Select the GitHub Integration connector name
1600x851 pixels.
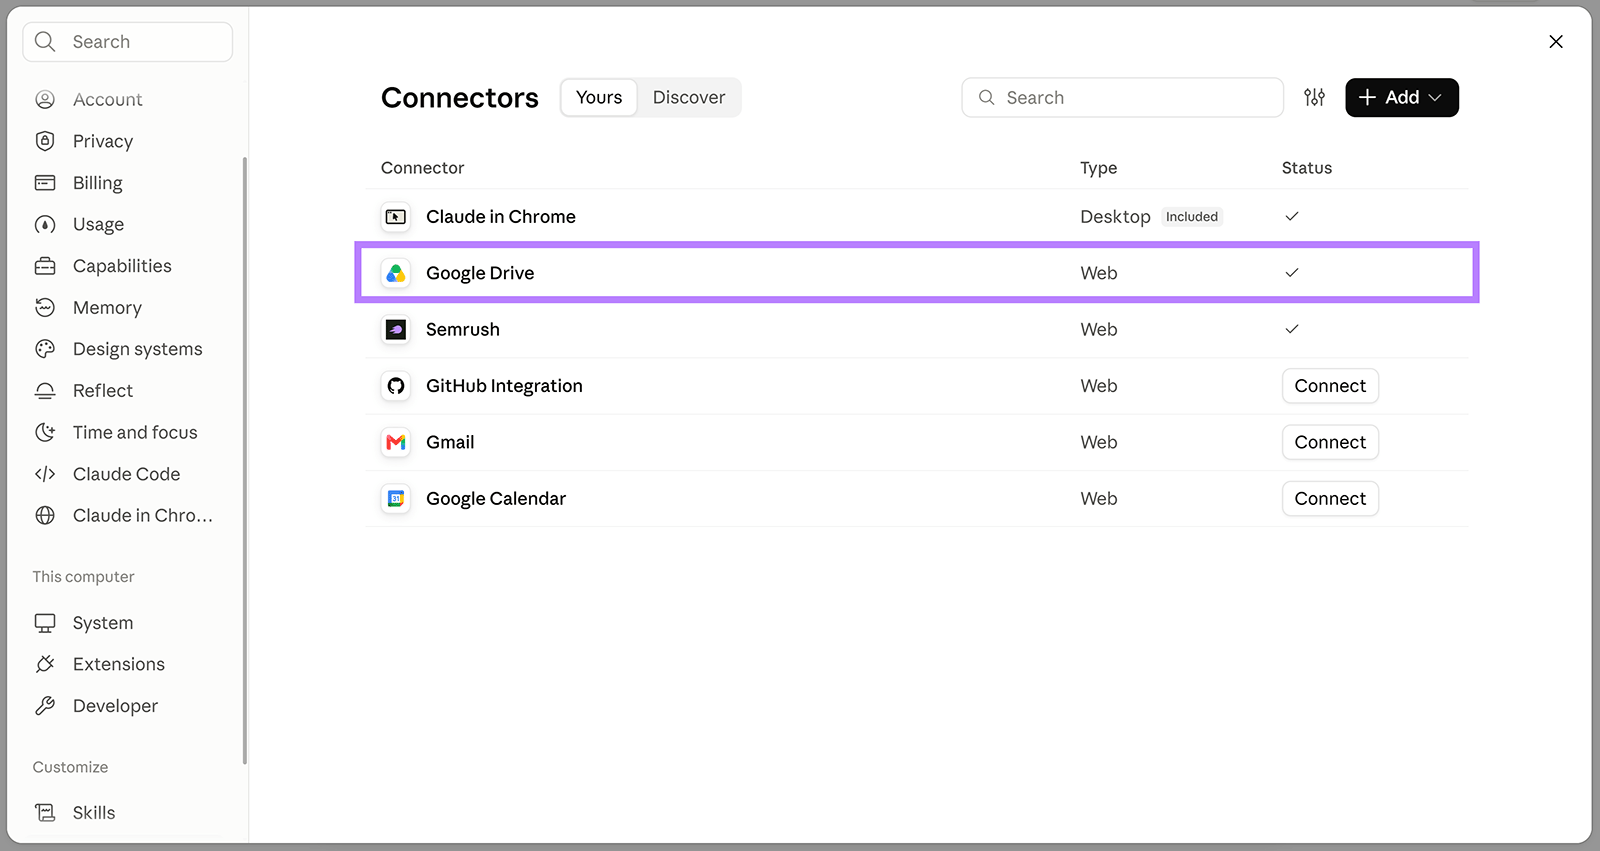click(504, 386)
